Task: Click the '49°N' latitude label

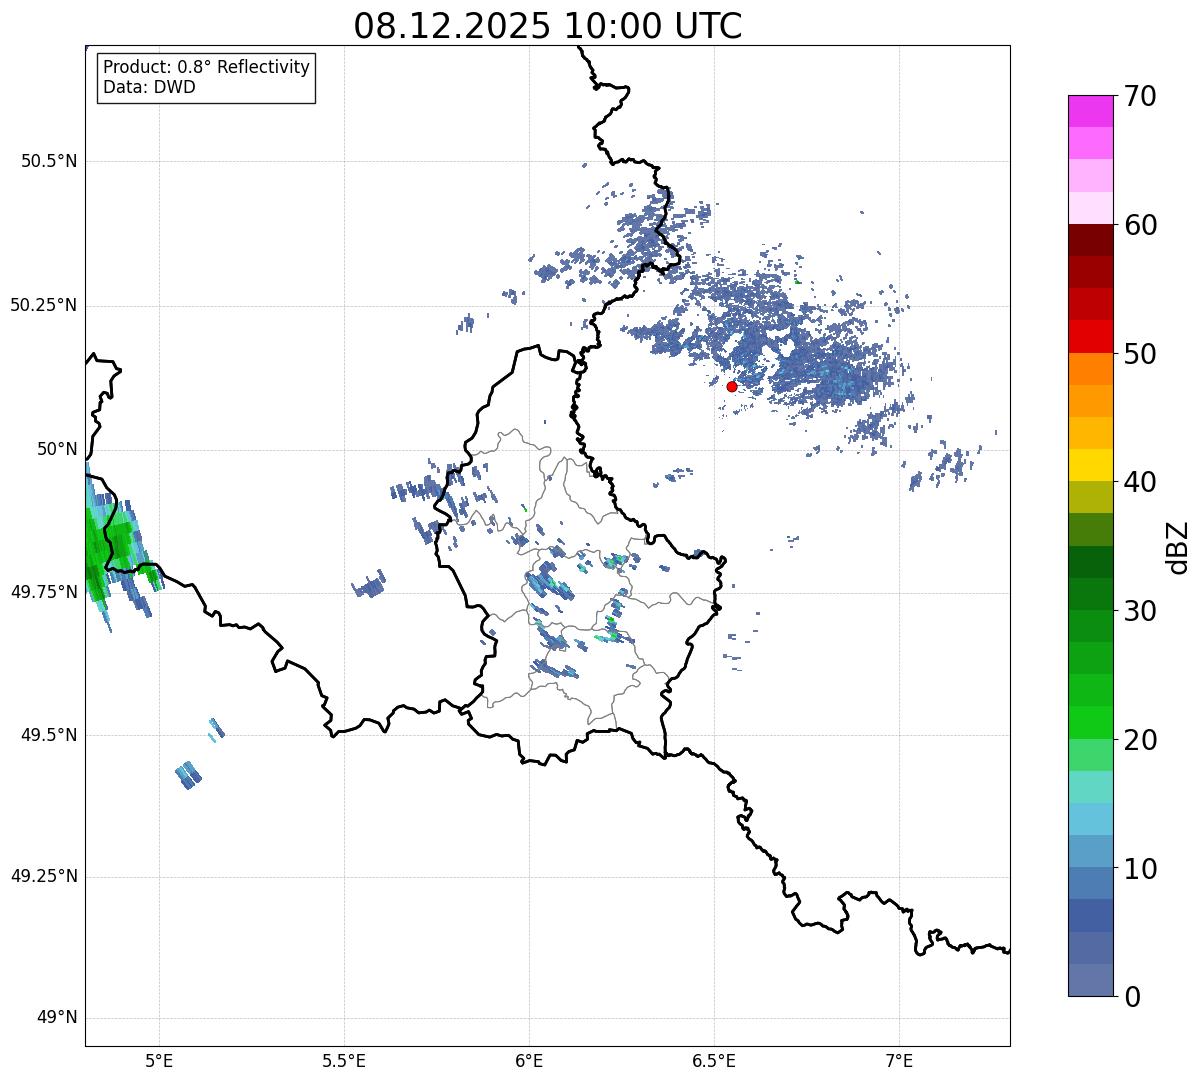Action: [x=57, y=1018]
